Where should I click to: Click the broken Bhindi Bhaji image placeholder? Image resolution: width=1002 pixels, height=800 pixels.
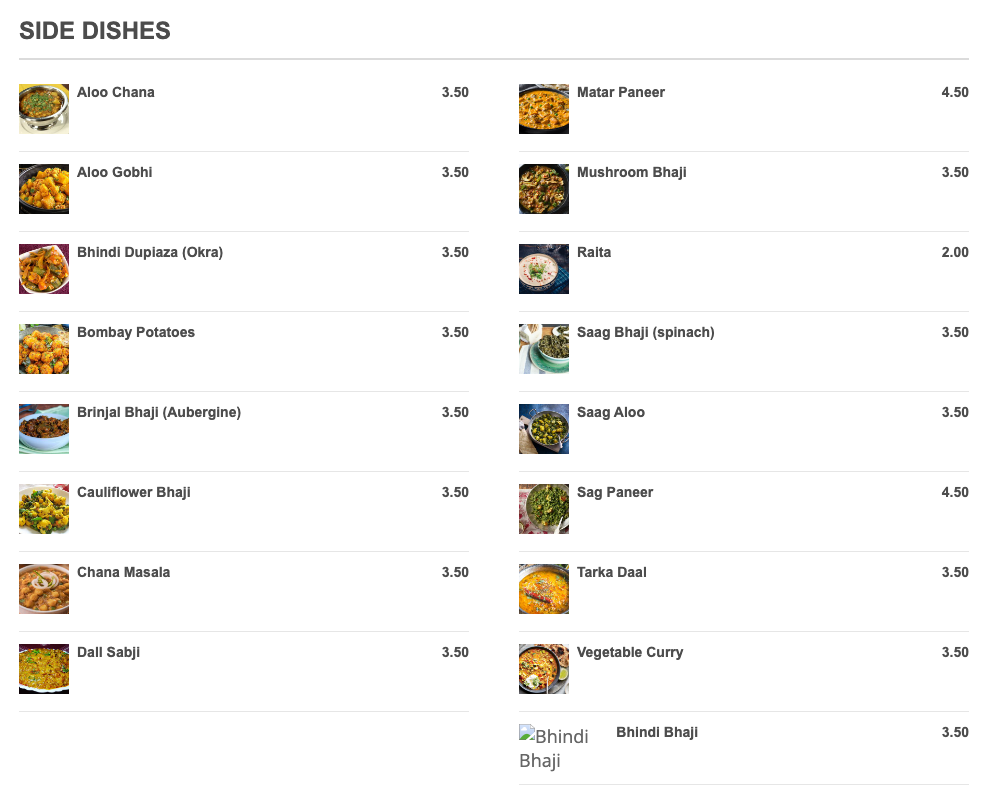(554, 748)
